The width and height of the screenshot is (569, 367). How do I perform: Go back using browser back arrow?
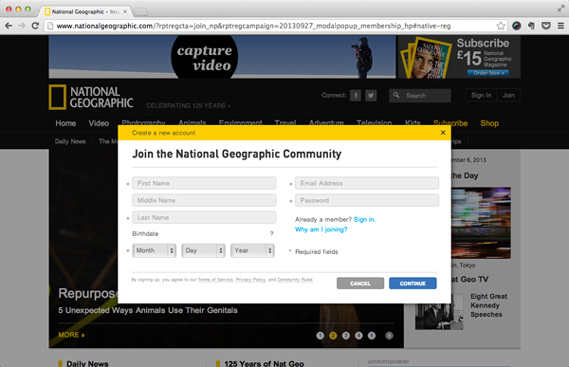9,26
